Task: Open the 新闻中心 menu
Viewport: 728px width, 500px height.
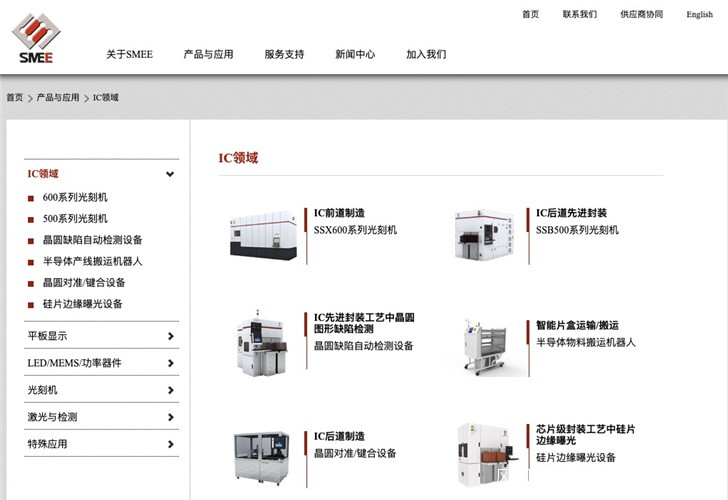Action: (x=355, y=54)
